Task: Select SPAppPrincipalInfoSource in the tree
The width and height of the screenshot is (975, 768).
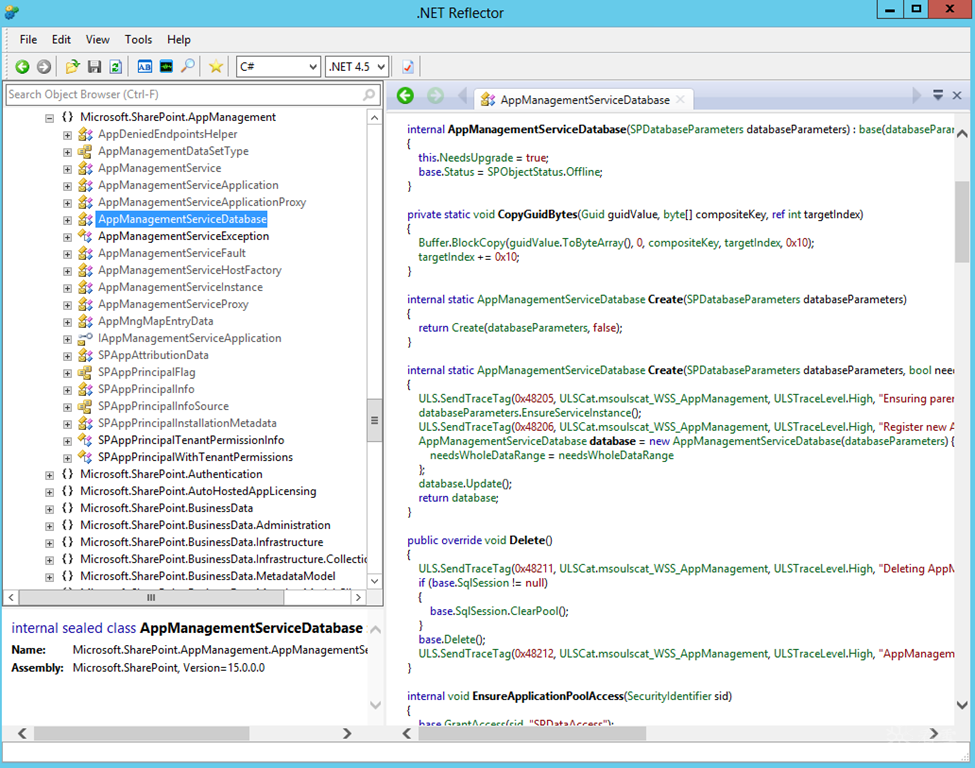Action: (164, 406)
